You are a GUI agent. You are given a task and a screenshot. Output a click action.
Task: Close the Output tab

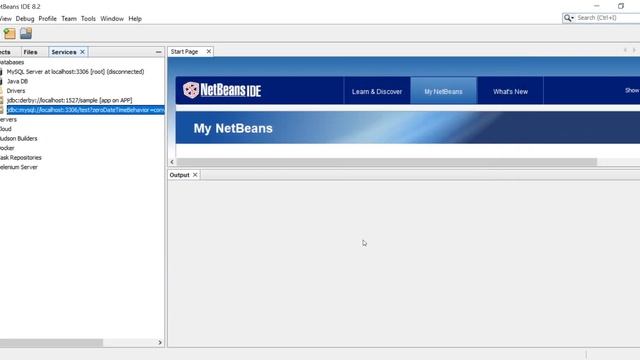(x=195, y=175)
